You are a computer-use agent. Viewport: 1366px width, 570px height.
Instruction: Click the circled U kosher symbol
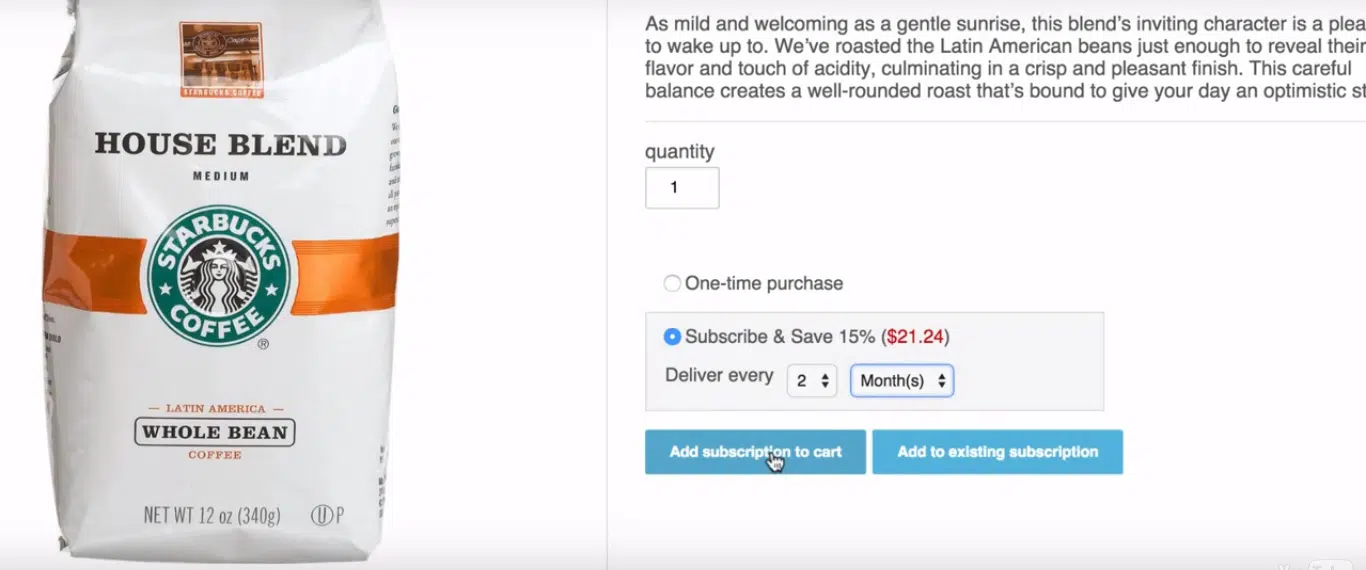coord(321,516)
